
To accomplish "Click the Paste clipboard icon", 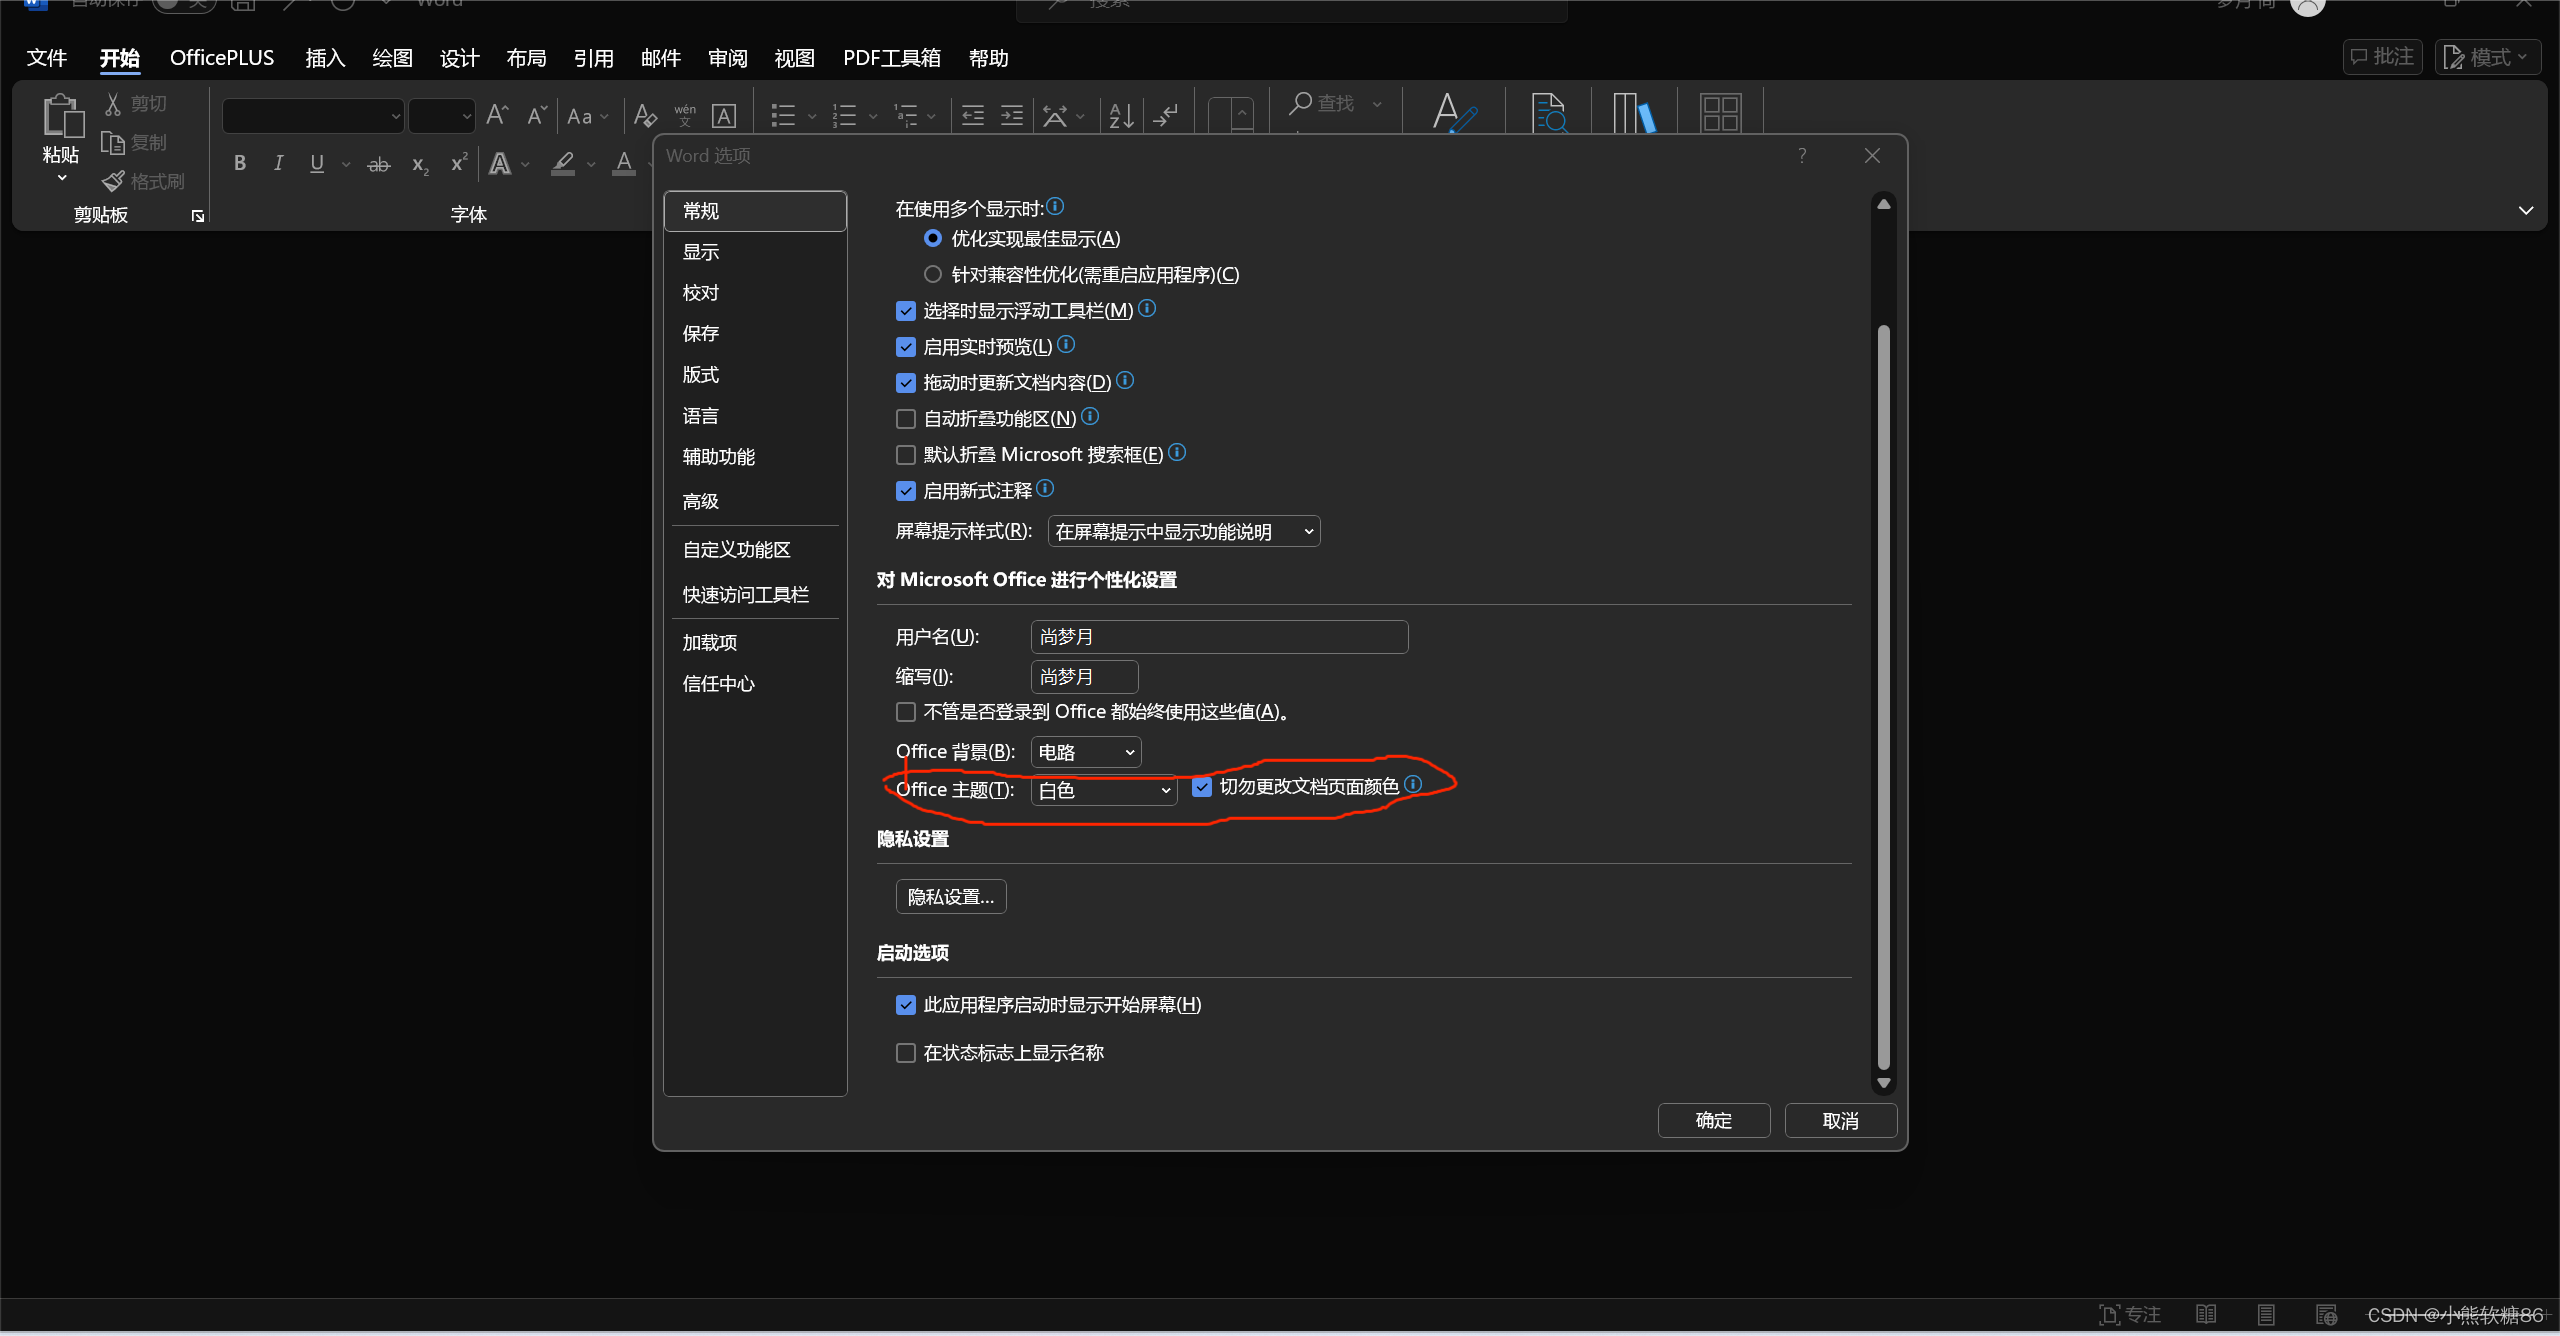I will click(x=61, y=118).
